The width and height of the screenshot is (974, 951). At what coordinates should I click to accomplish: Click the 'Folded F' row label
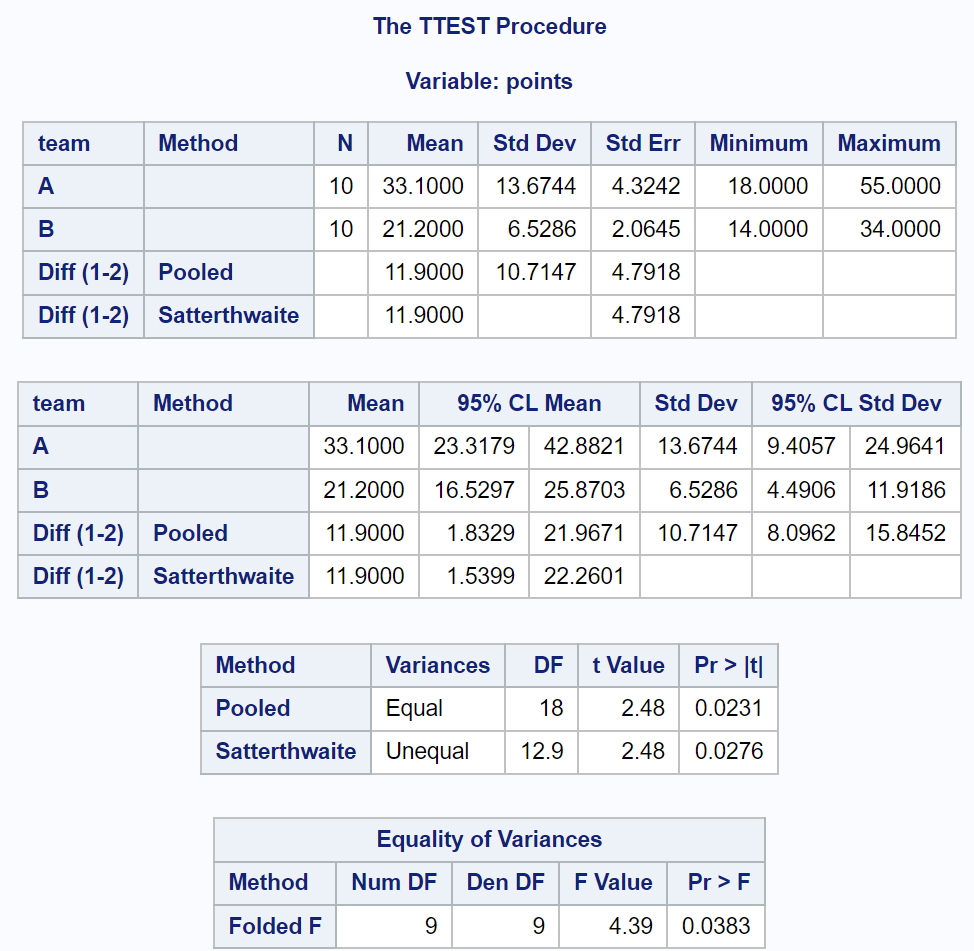(275, 926)
